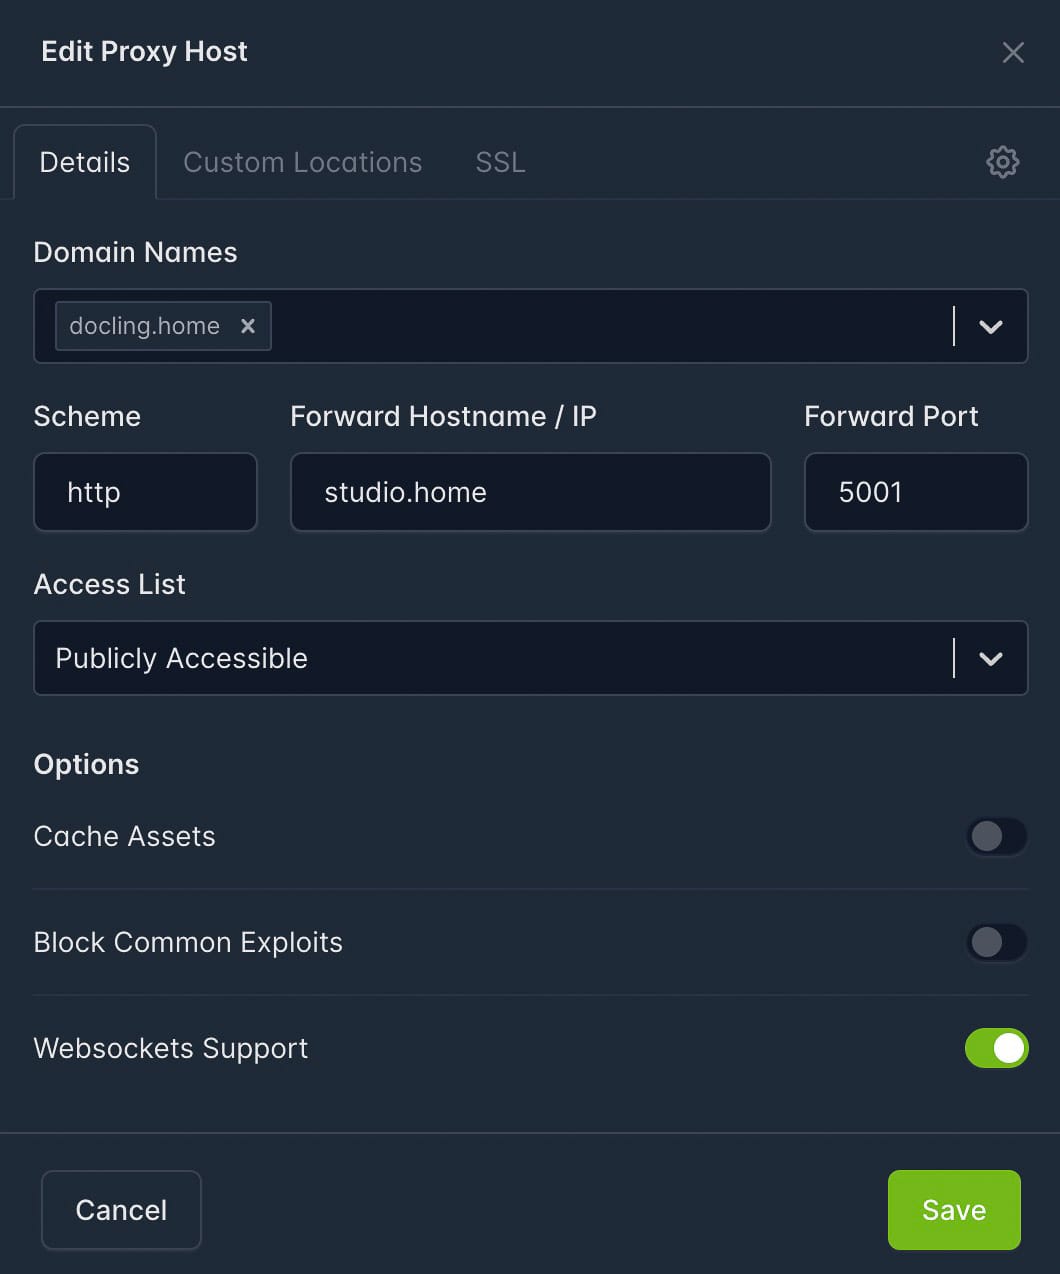Expand the Domain Names dropdown arrow
This screenshot has height=1274, width=1060.
[x=990, y=327]
